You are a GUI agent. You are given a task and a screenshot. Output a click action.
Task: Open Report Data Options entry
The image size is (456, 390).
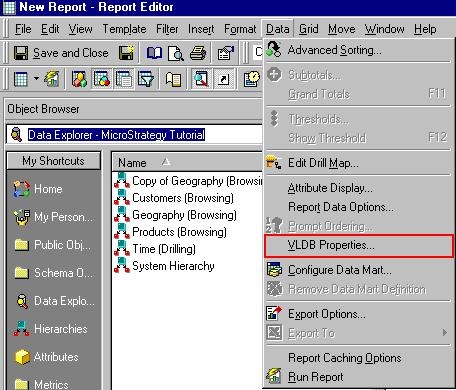click(358, 207)
